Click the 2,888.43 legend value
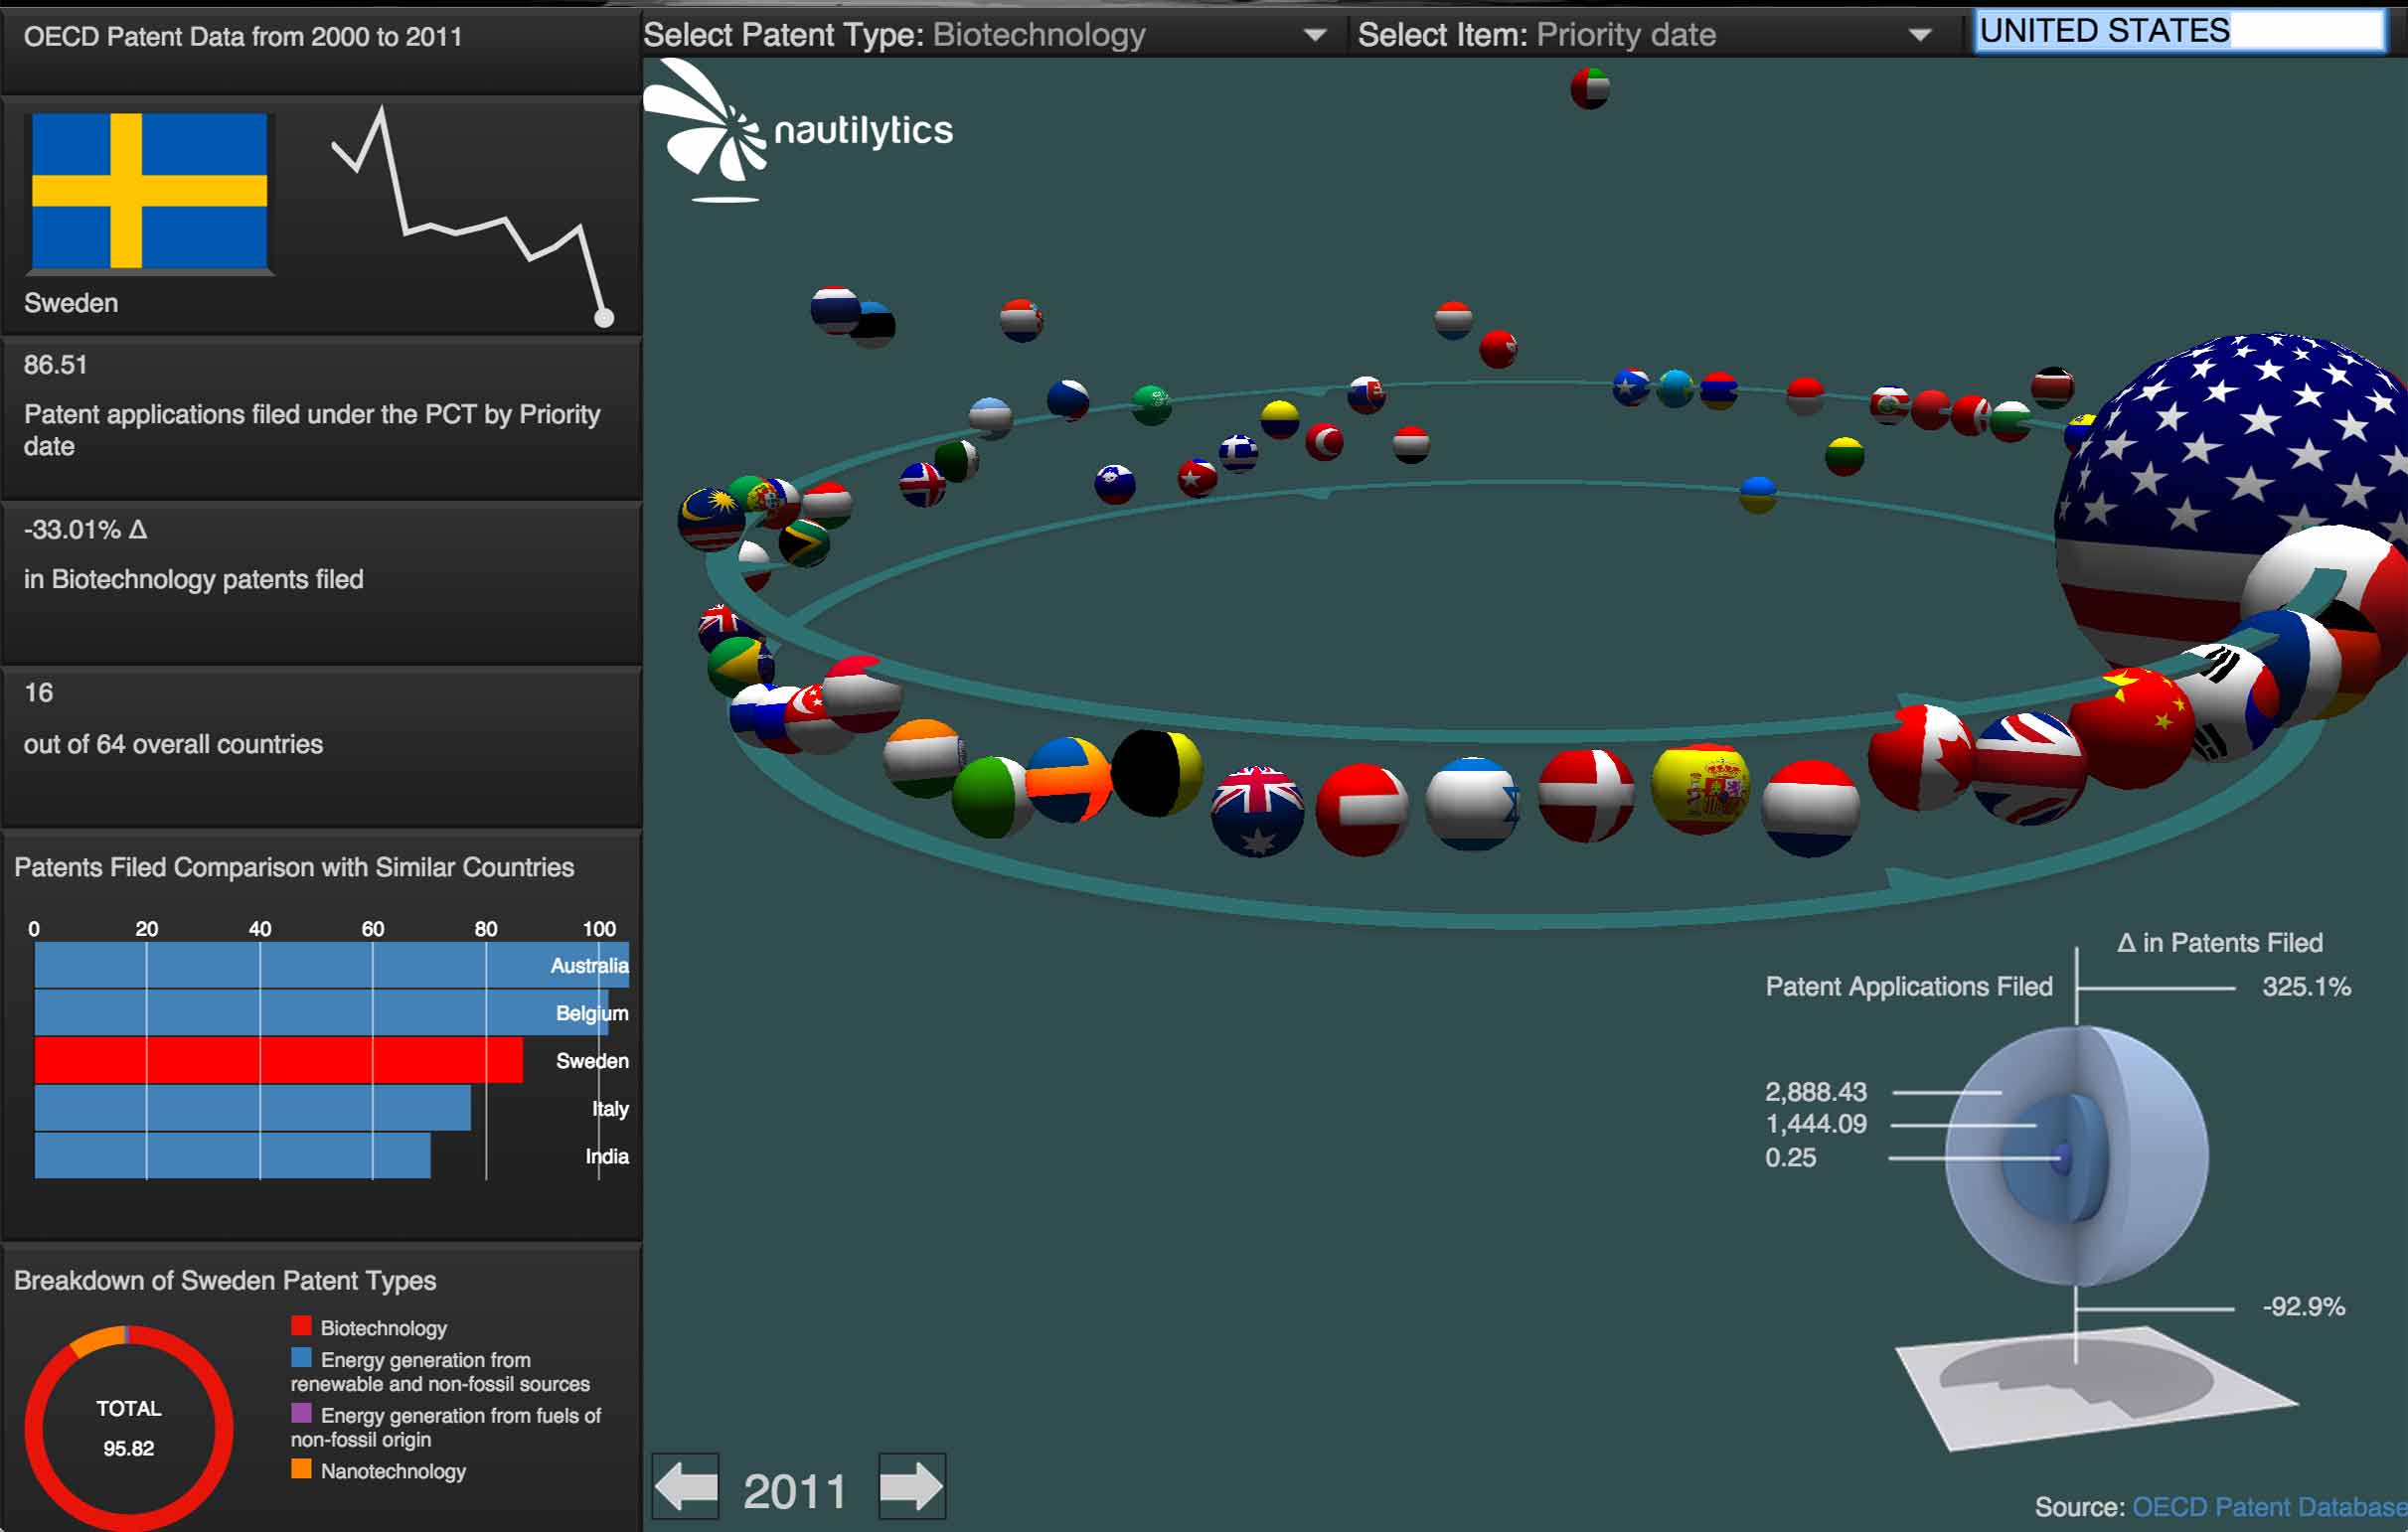Viewport: 2408px width, 1532px height. click(x=1816, y=1091)
